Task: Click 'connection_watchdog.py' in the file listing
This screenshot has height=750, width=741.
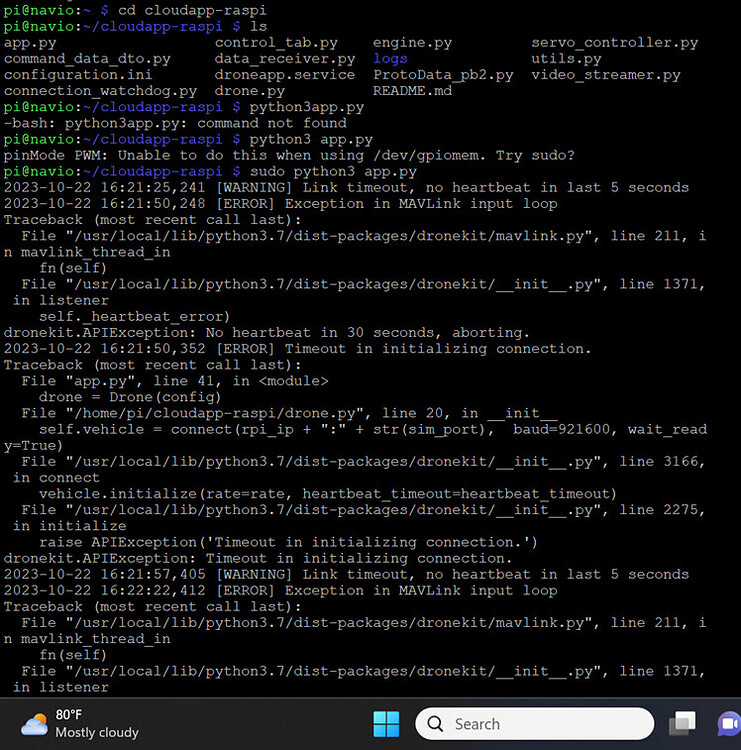Action: 100,91
